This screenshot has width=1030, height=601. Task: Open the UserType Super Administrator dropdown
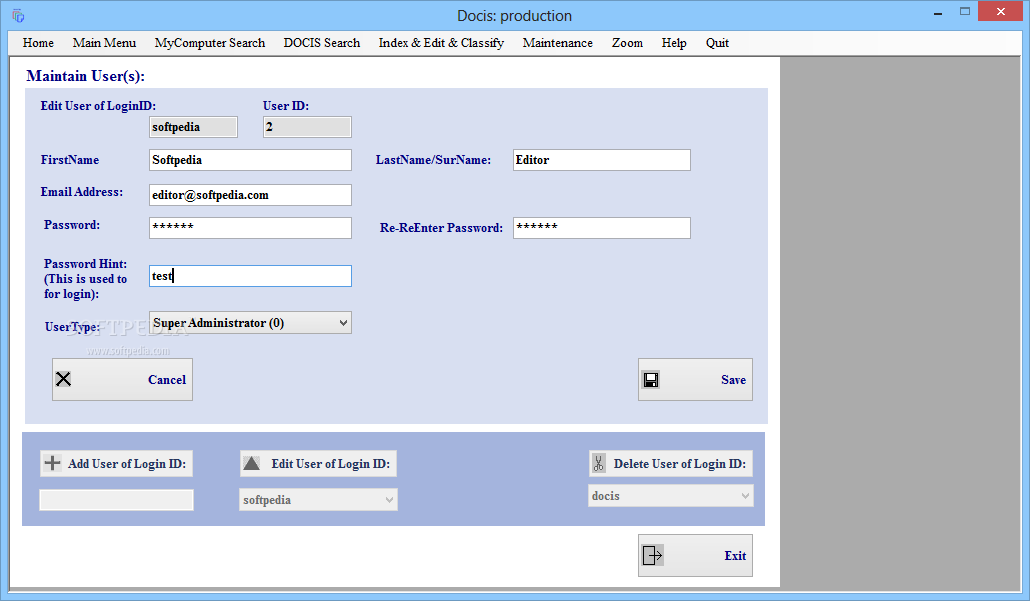[x=250, y=323]
